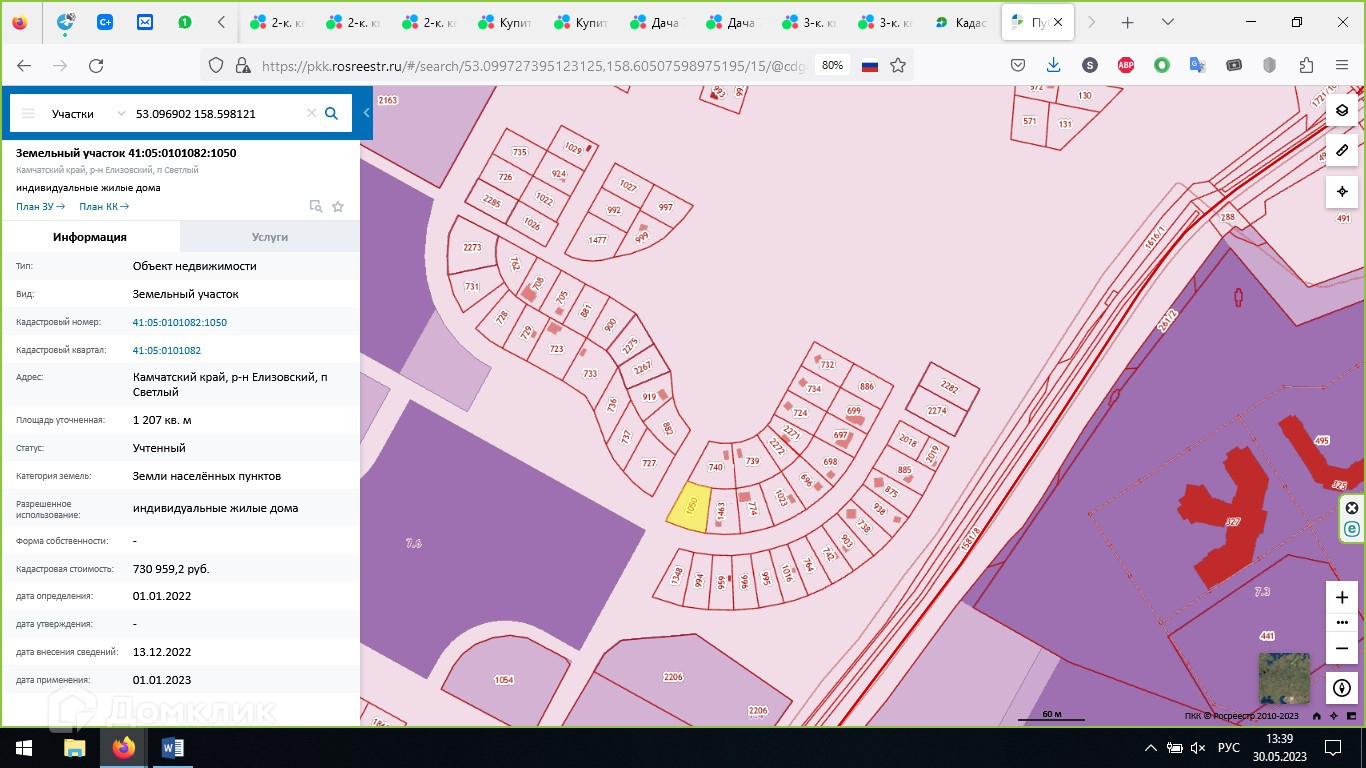Run search with the magnifier icon
Image resolution: width=1366 pixels, height=768 pixels.
332,114
